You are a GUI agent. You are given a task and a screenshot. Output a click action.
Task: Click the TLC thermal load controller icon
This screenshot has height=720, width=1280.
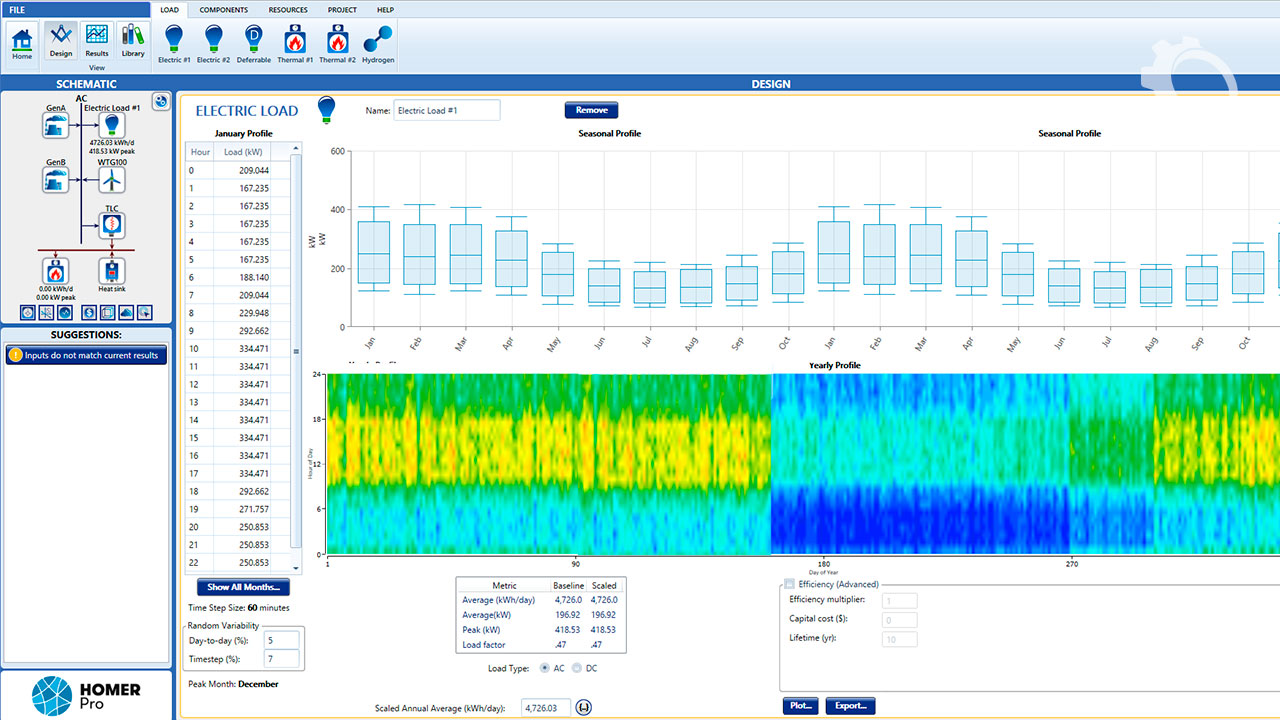click(112, 226)
